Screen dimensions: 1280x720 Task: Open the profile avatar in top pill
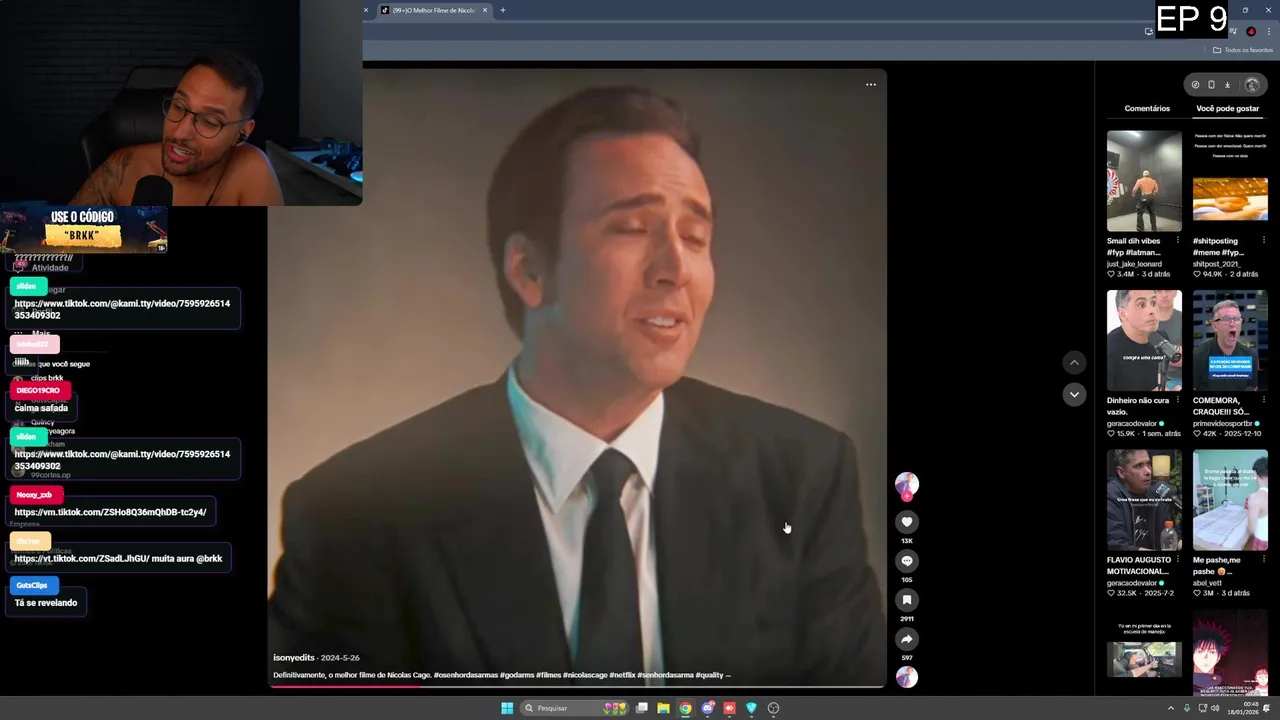(x=1252, y=85)
